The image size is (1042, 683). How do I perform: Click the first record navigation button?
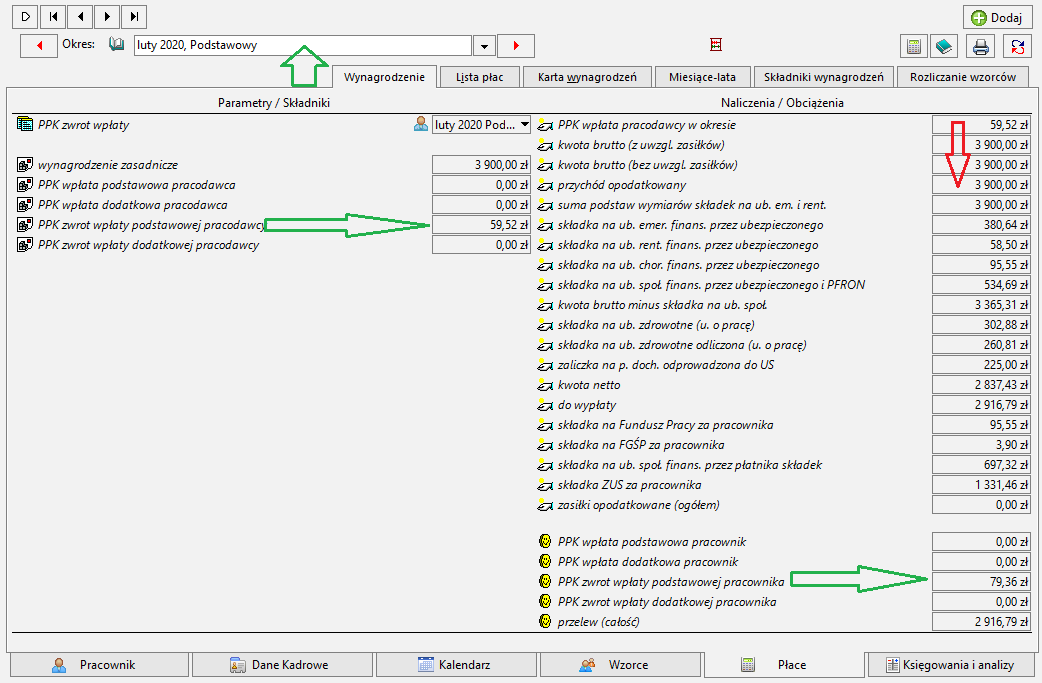pyautogui.click(x=53, y=17)
